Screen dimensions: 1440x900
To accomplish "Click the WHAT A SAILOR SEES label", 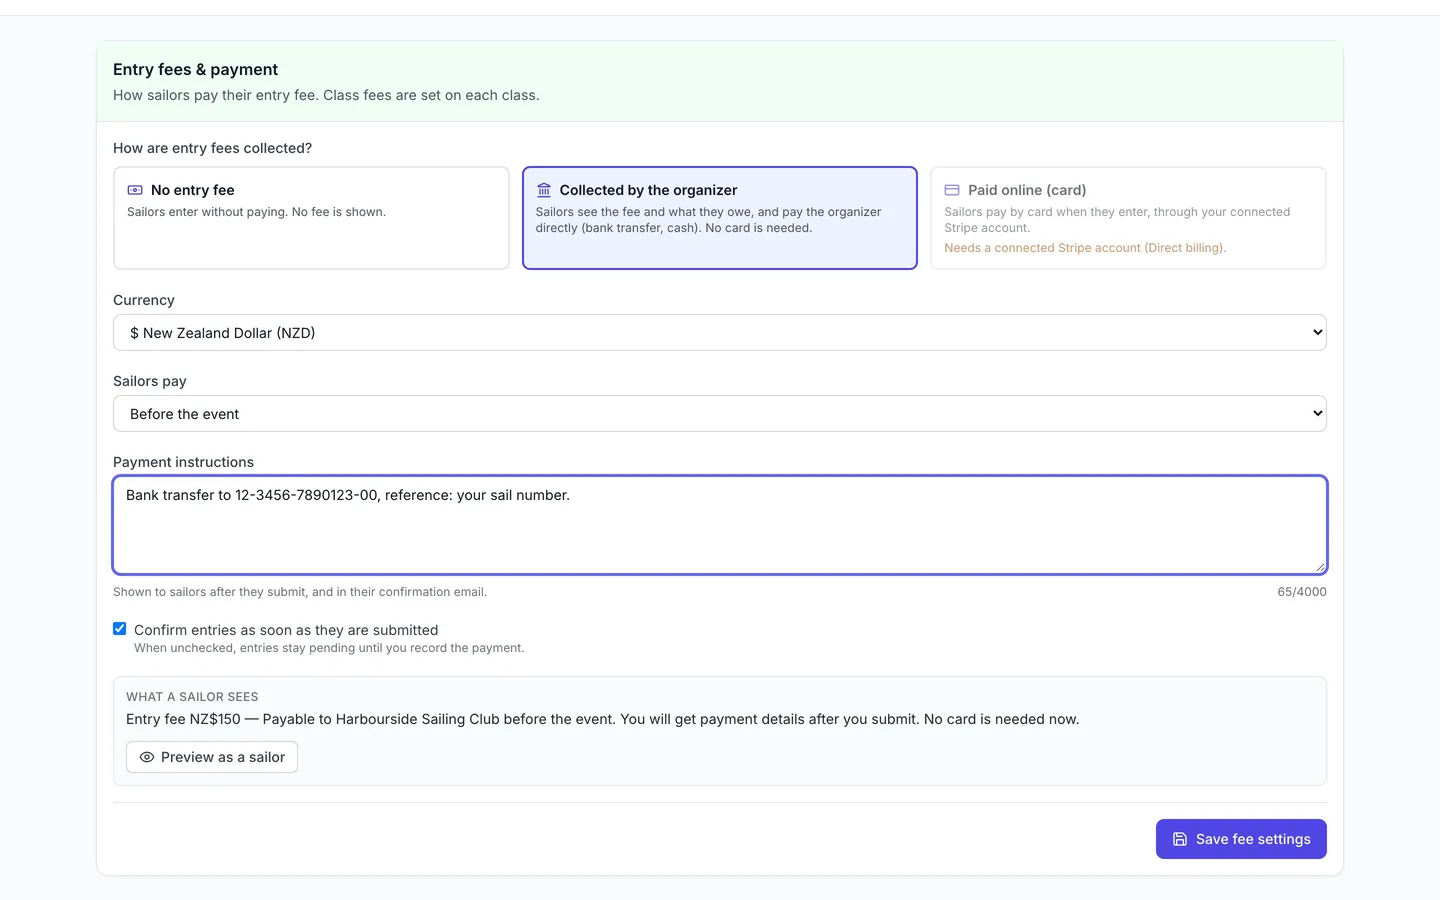I will click(x=192, y=697).
